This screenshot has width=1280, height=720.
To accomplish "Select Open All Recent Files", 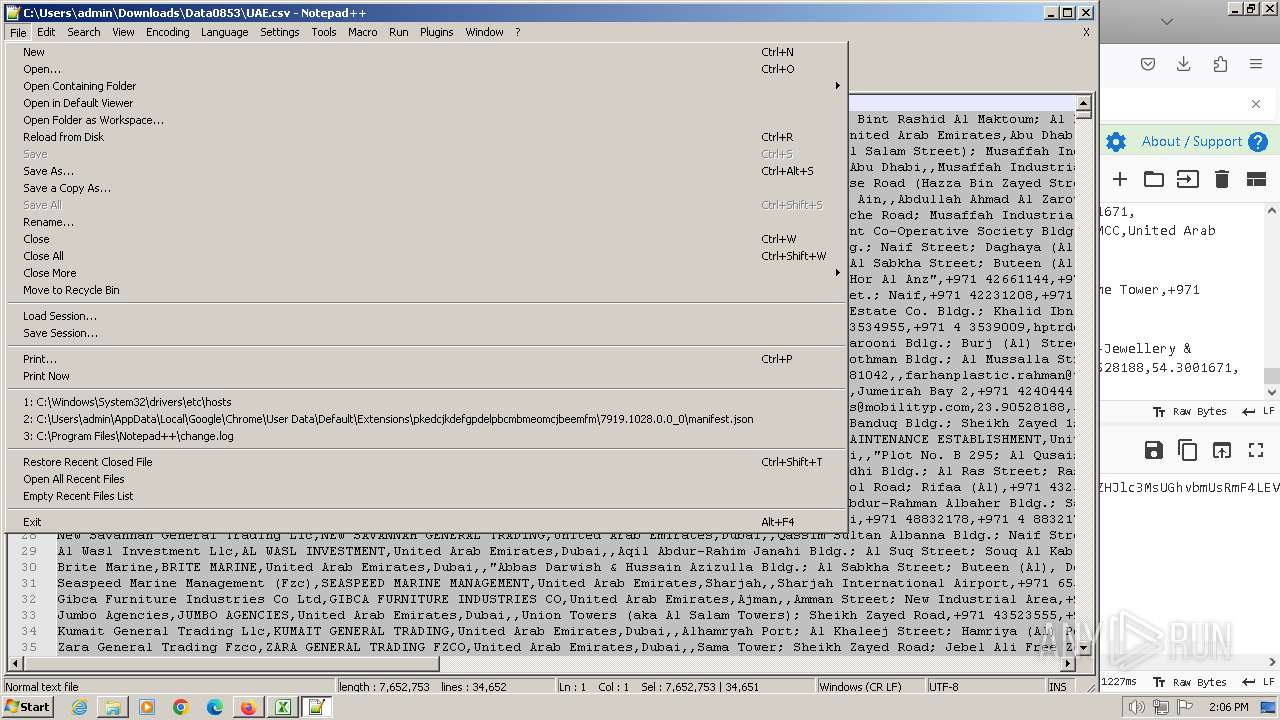I will coord(426,479).
